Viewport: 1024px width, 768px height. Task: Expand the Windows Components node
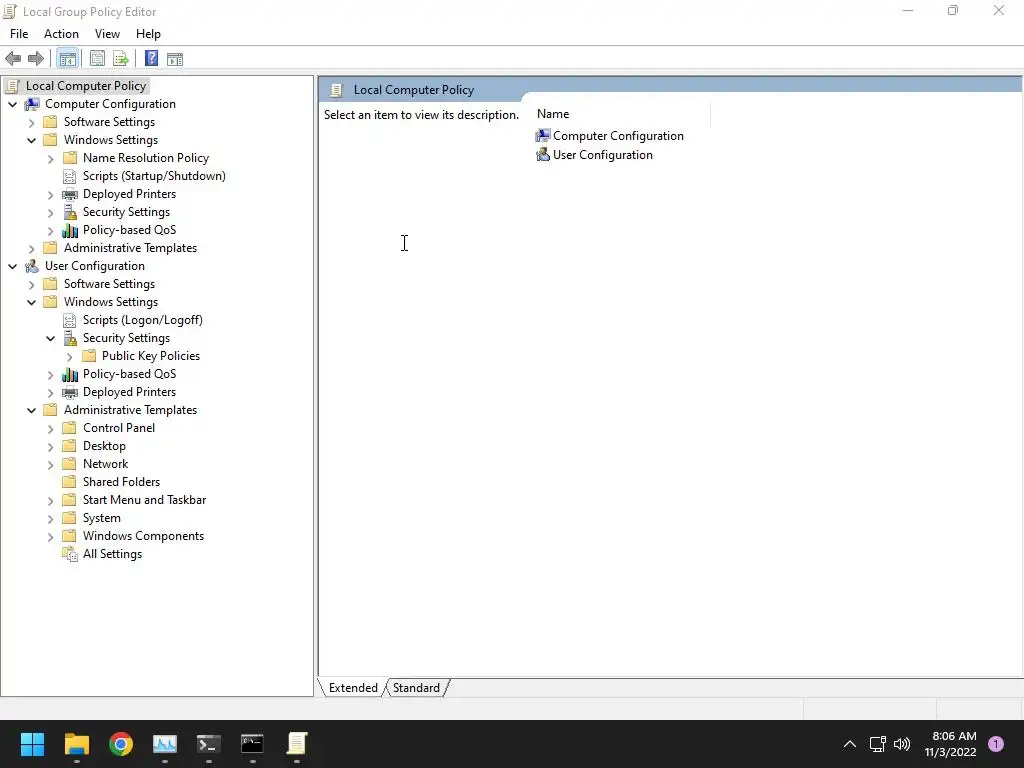point(50,536)
